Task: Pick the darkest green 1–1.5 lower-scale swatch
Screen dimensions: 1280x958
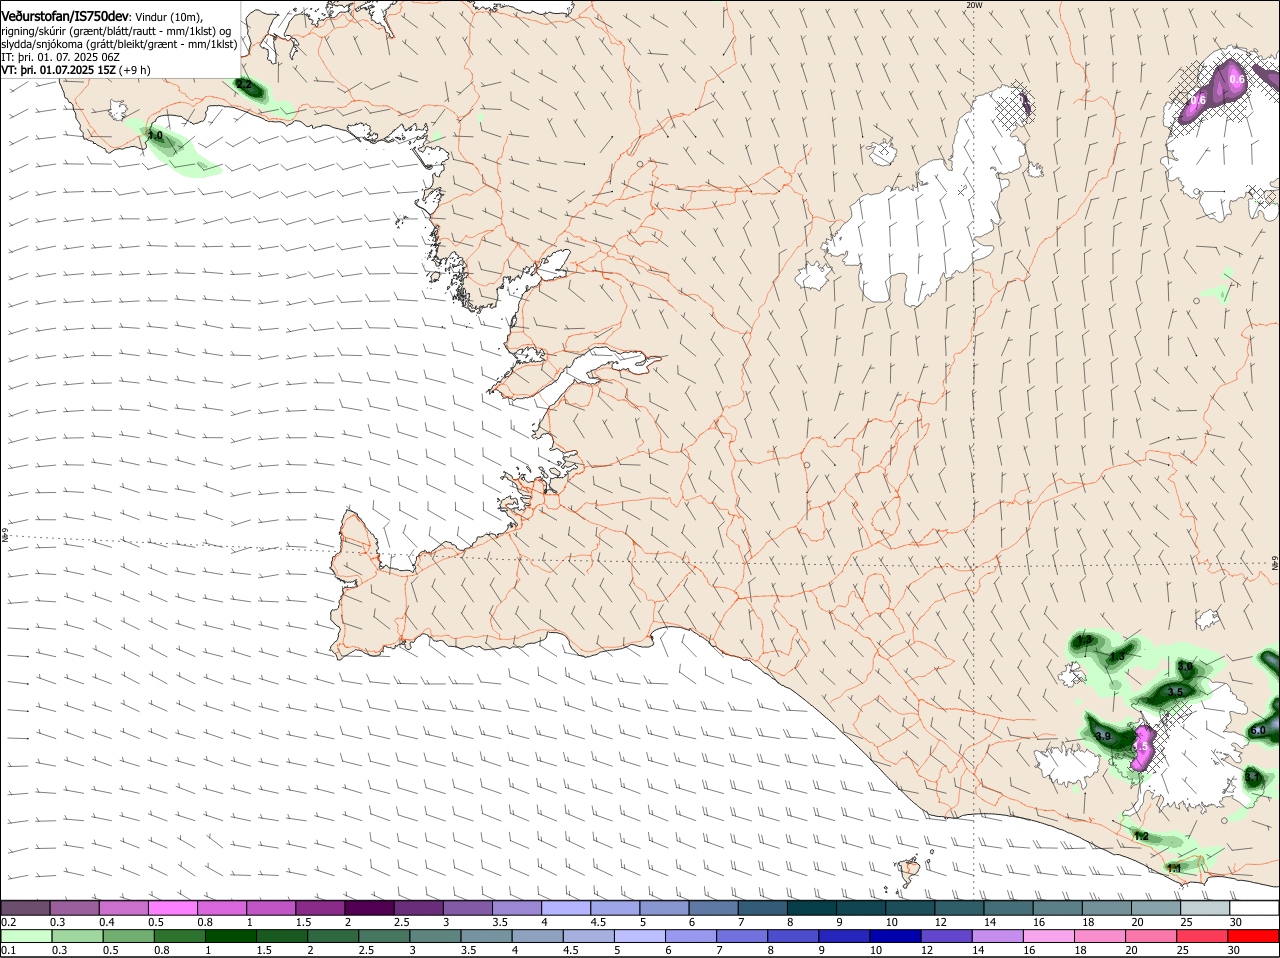Action: tap(230, 936)
